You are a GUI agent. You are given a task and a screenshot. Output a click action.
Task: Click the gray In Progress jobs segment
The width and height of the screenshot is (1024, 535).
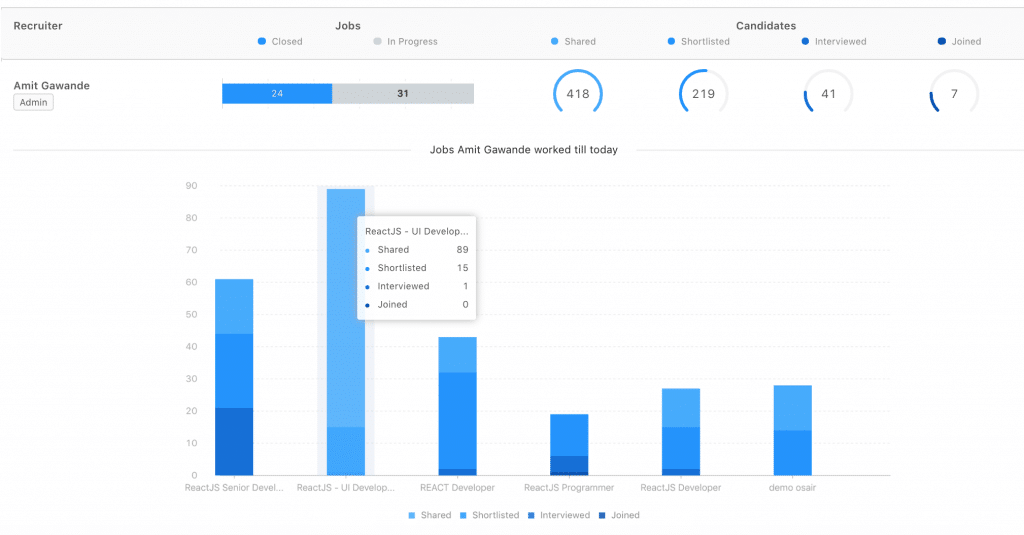pos(403,93)
